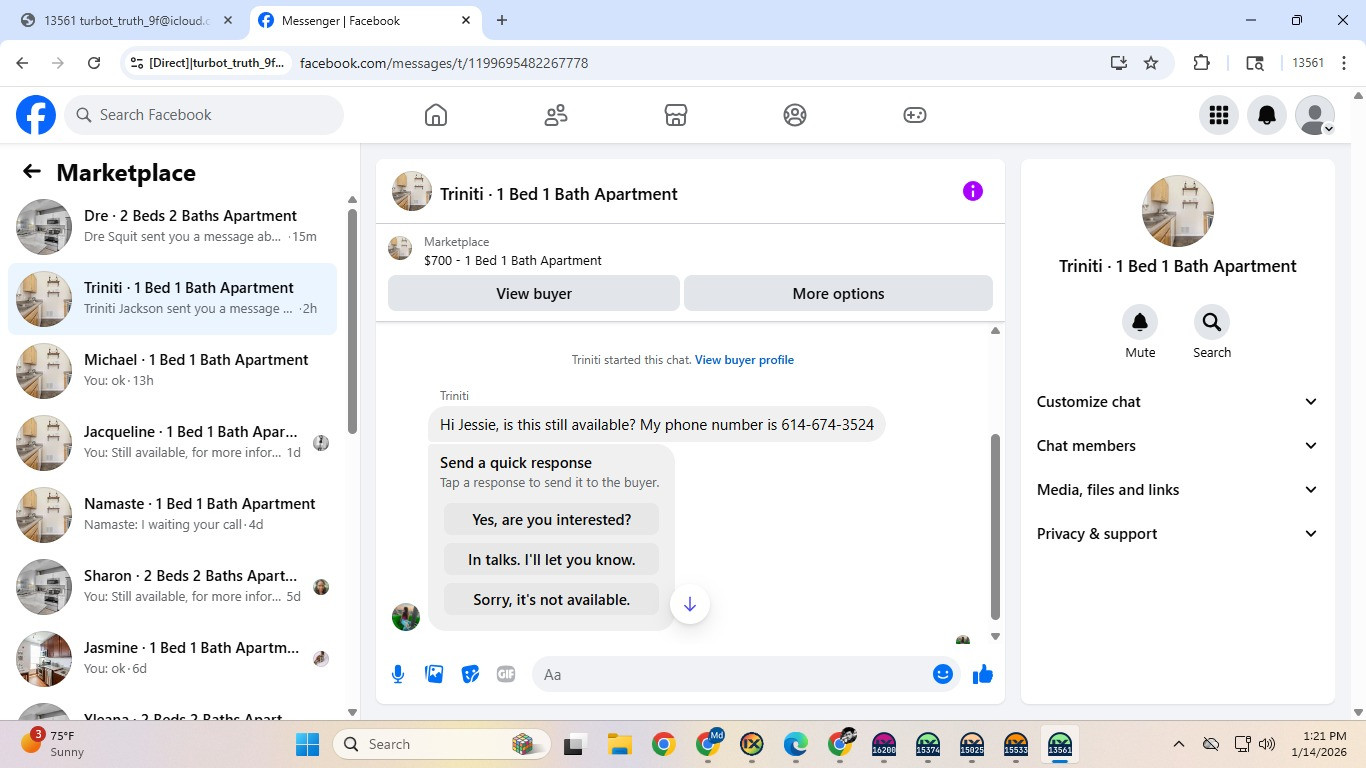Open the Marketplace storefront icon in top navigation
1366x768 pixels.
676,115
